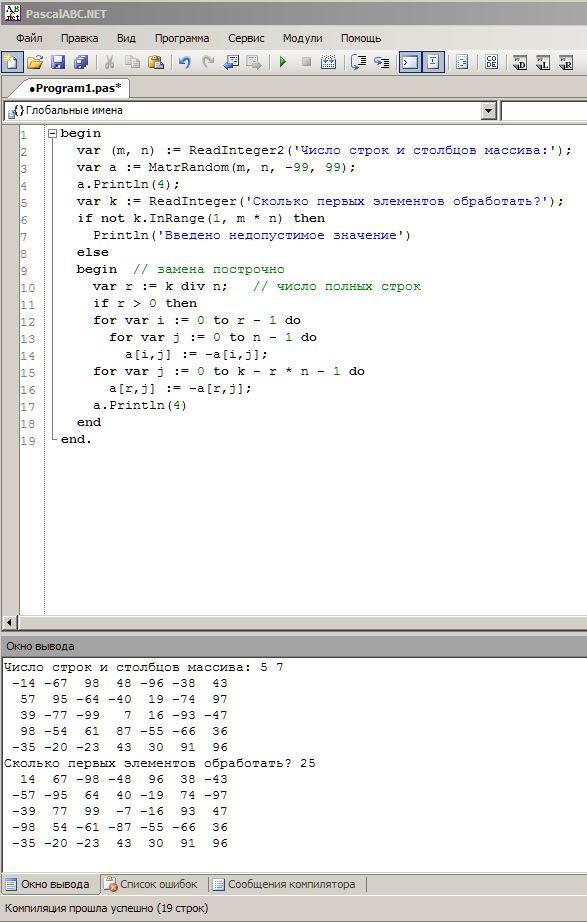Expand the Глобальные имена dropdown
587x922 pixels.
pyautogui.click(x=489, y=111)
